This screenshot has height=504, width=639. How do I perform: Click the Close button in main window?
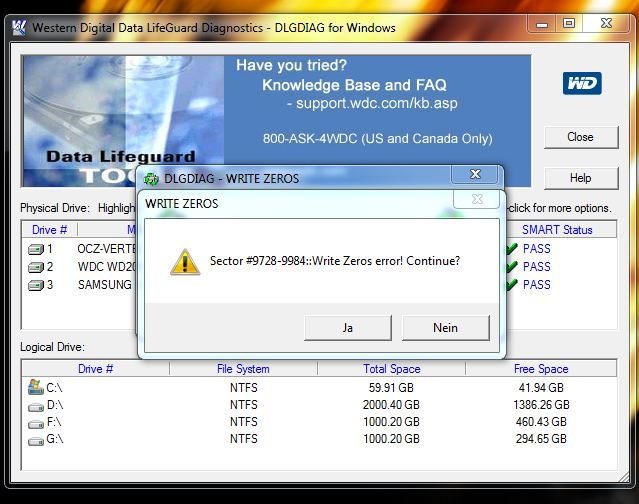[581, 137]
